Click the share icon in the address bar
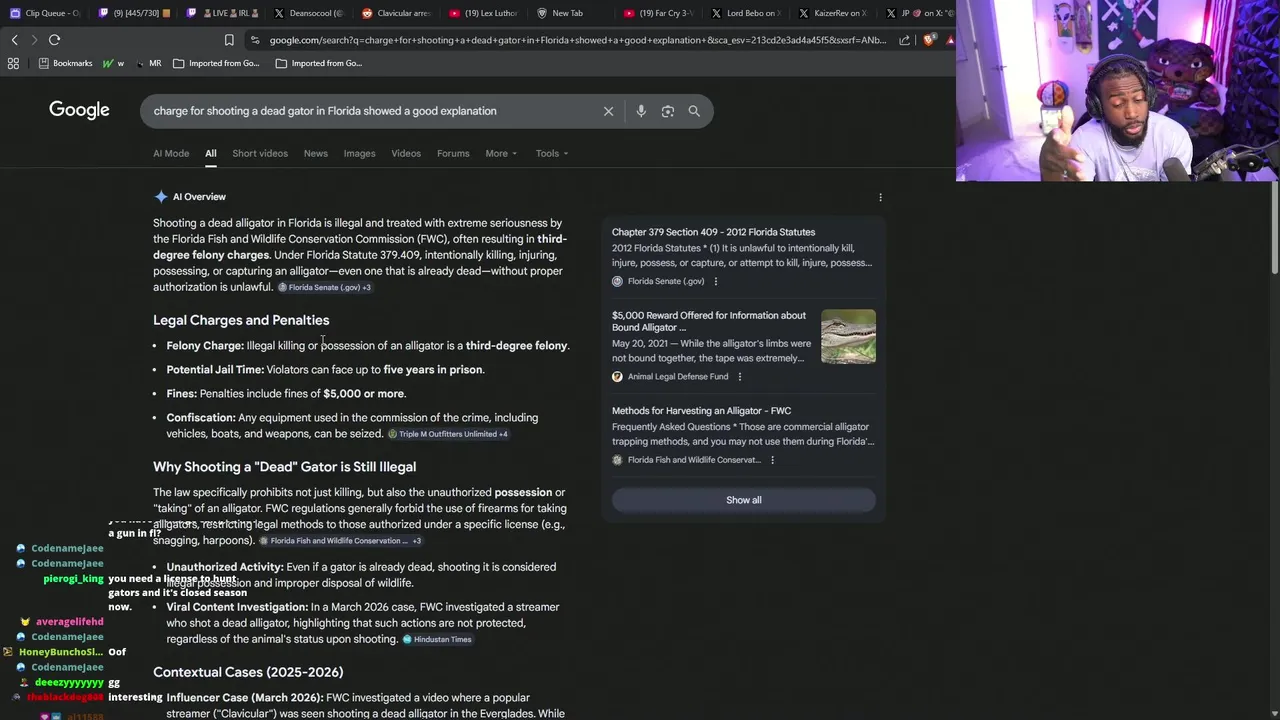The image size is (1280, 720). click(905, 40)
